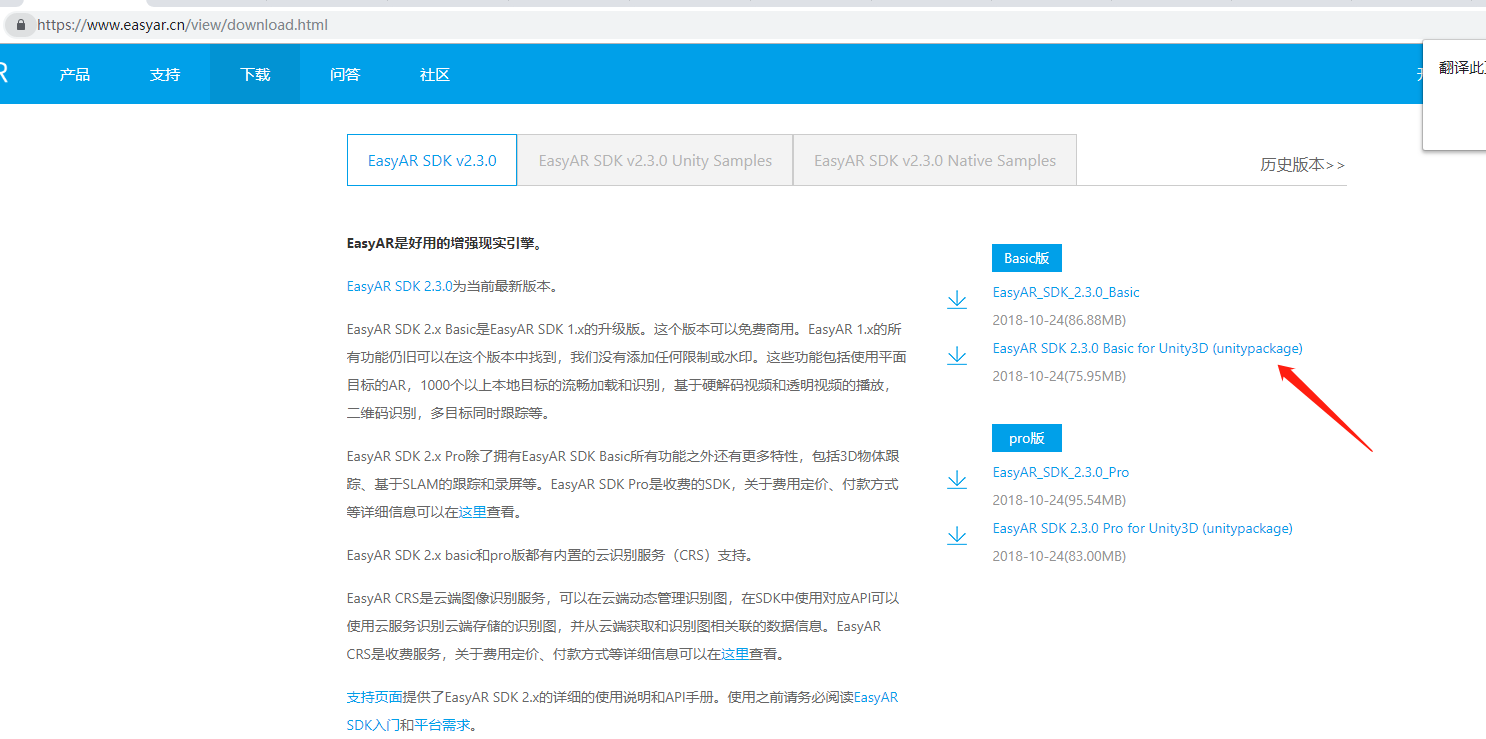Click 这里 link in Pro pricing paragraph
The width and height of the screenshot is (1486, 739).
click(x=472, y=512)
